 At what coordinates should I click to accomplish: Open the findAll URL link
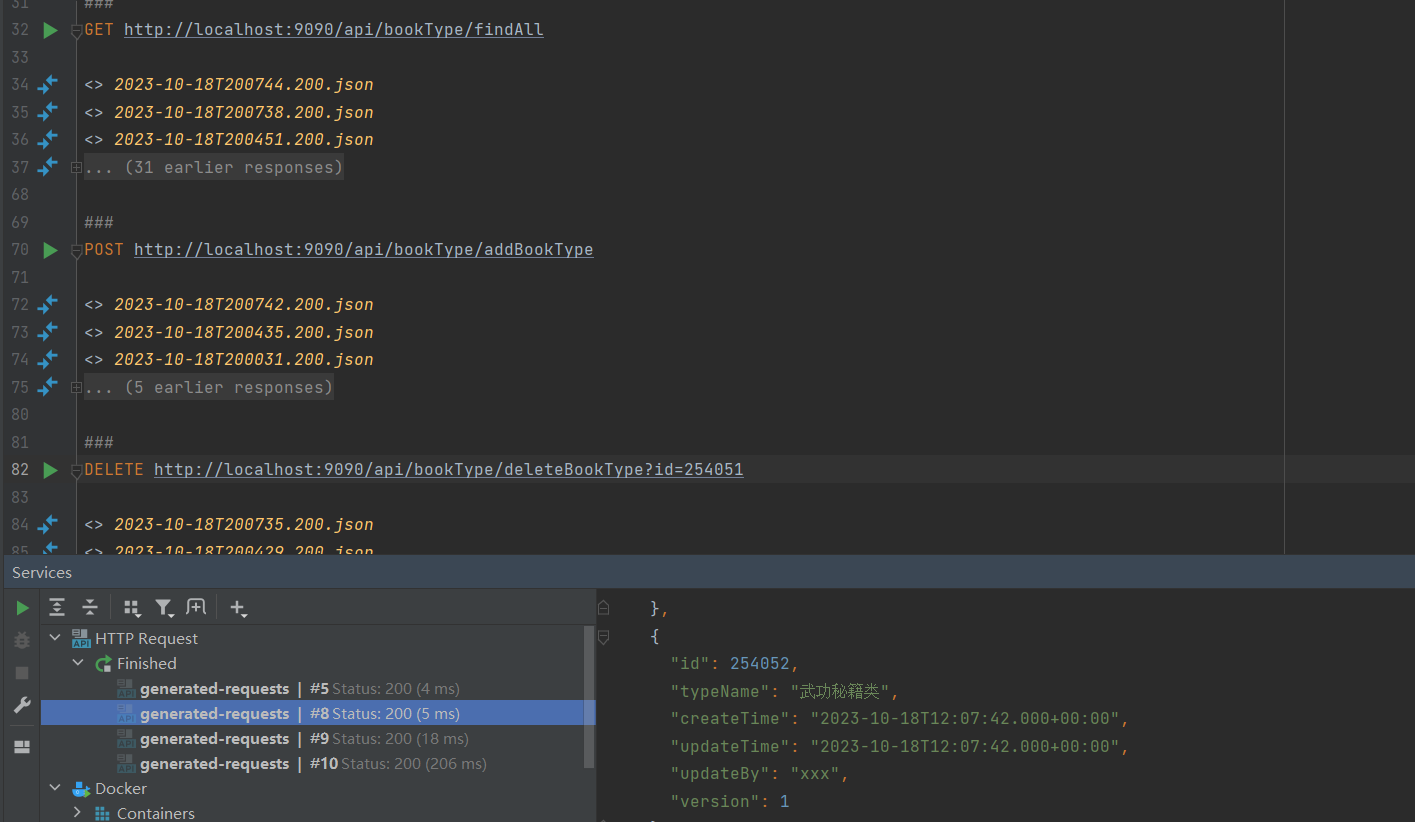[334, 30]
